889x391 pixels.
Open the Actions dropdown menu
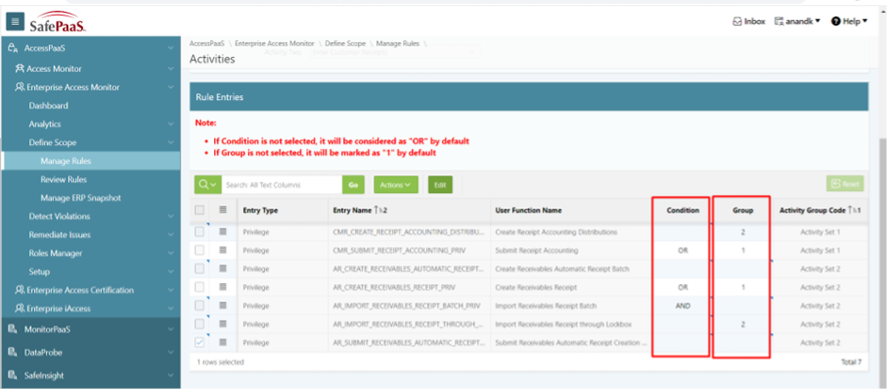[x=396, y=185]
